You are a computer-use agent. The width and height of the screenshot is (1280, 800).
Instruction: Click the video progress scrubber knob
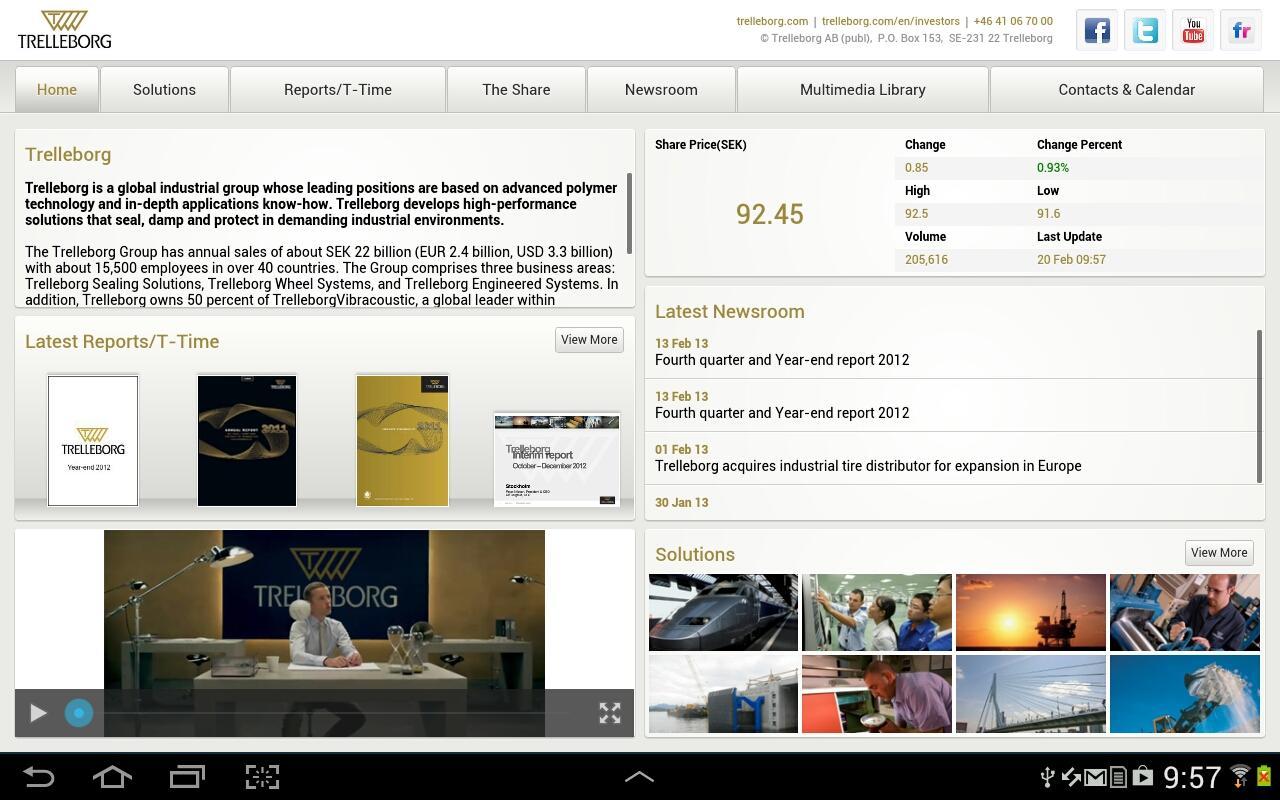click(x=79, y=713)
